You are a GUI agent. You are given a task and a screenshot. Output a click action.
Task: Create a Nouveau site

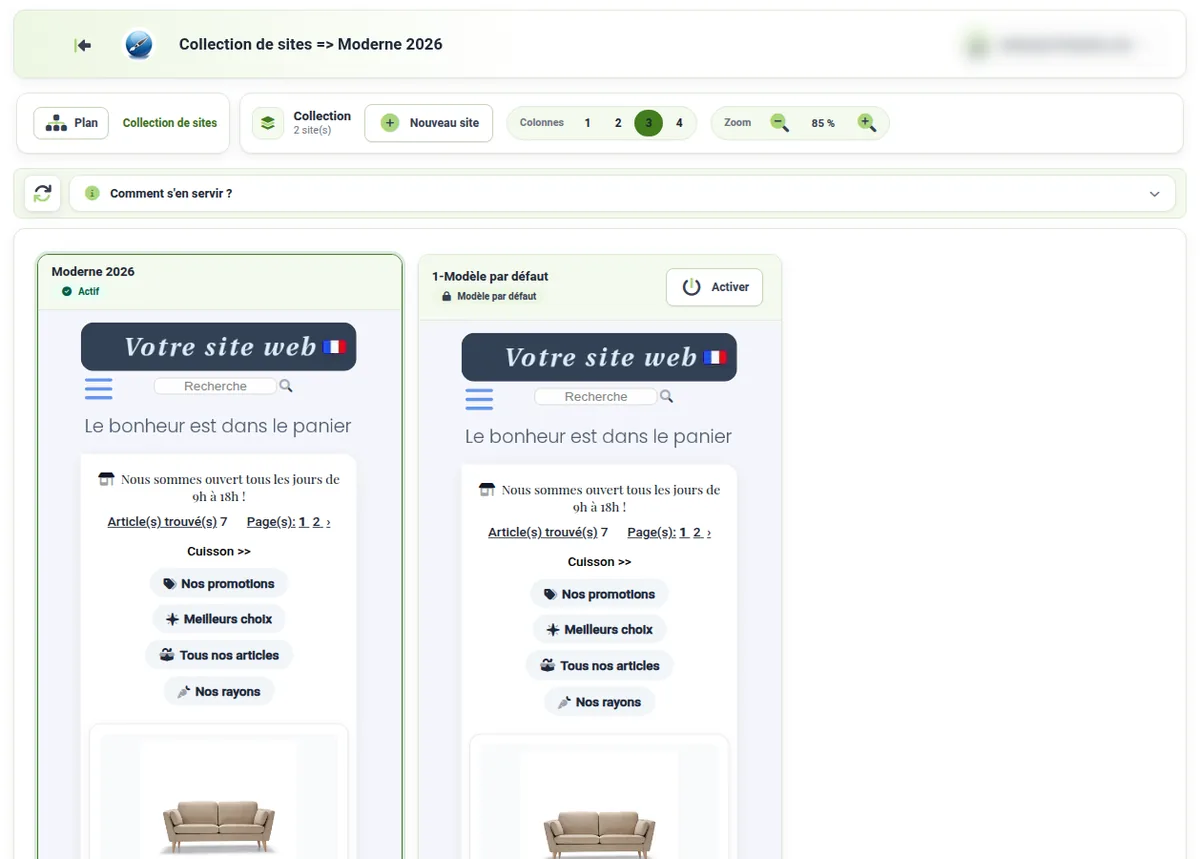coord(429,123)
